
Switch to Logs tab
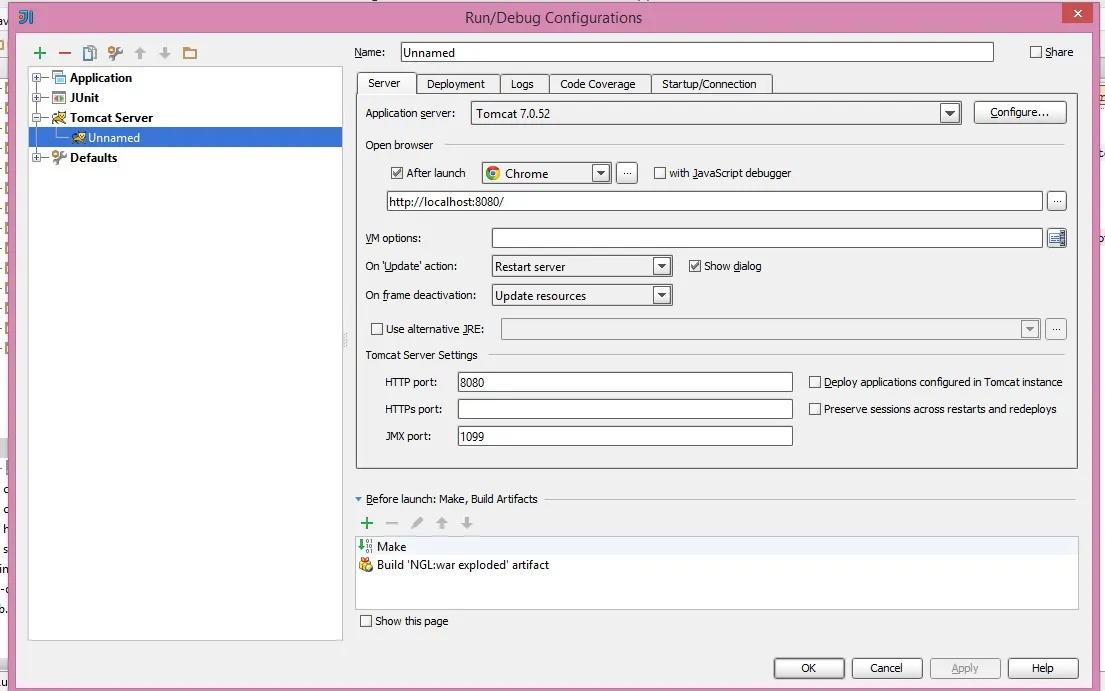(522, 84)
